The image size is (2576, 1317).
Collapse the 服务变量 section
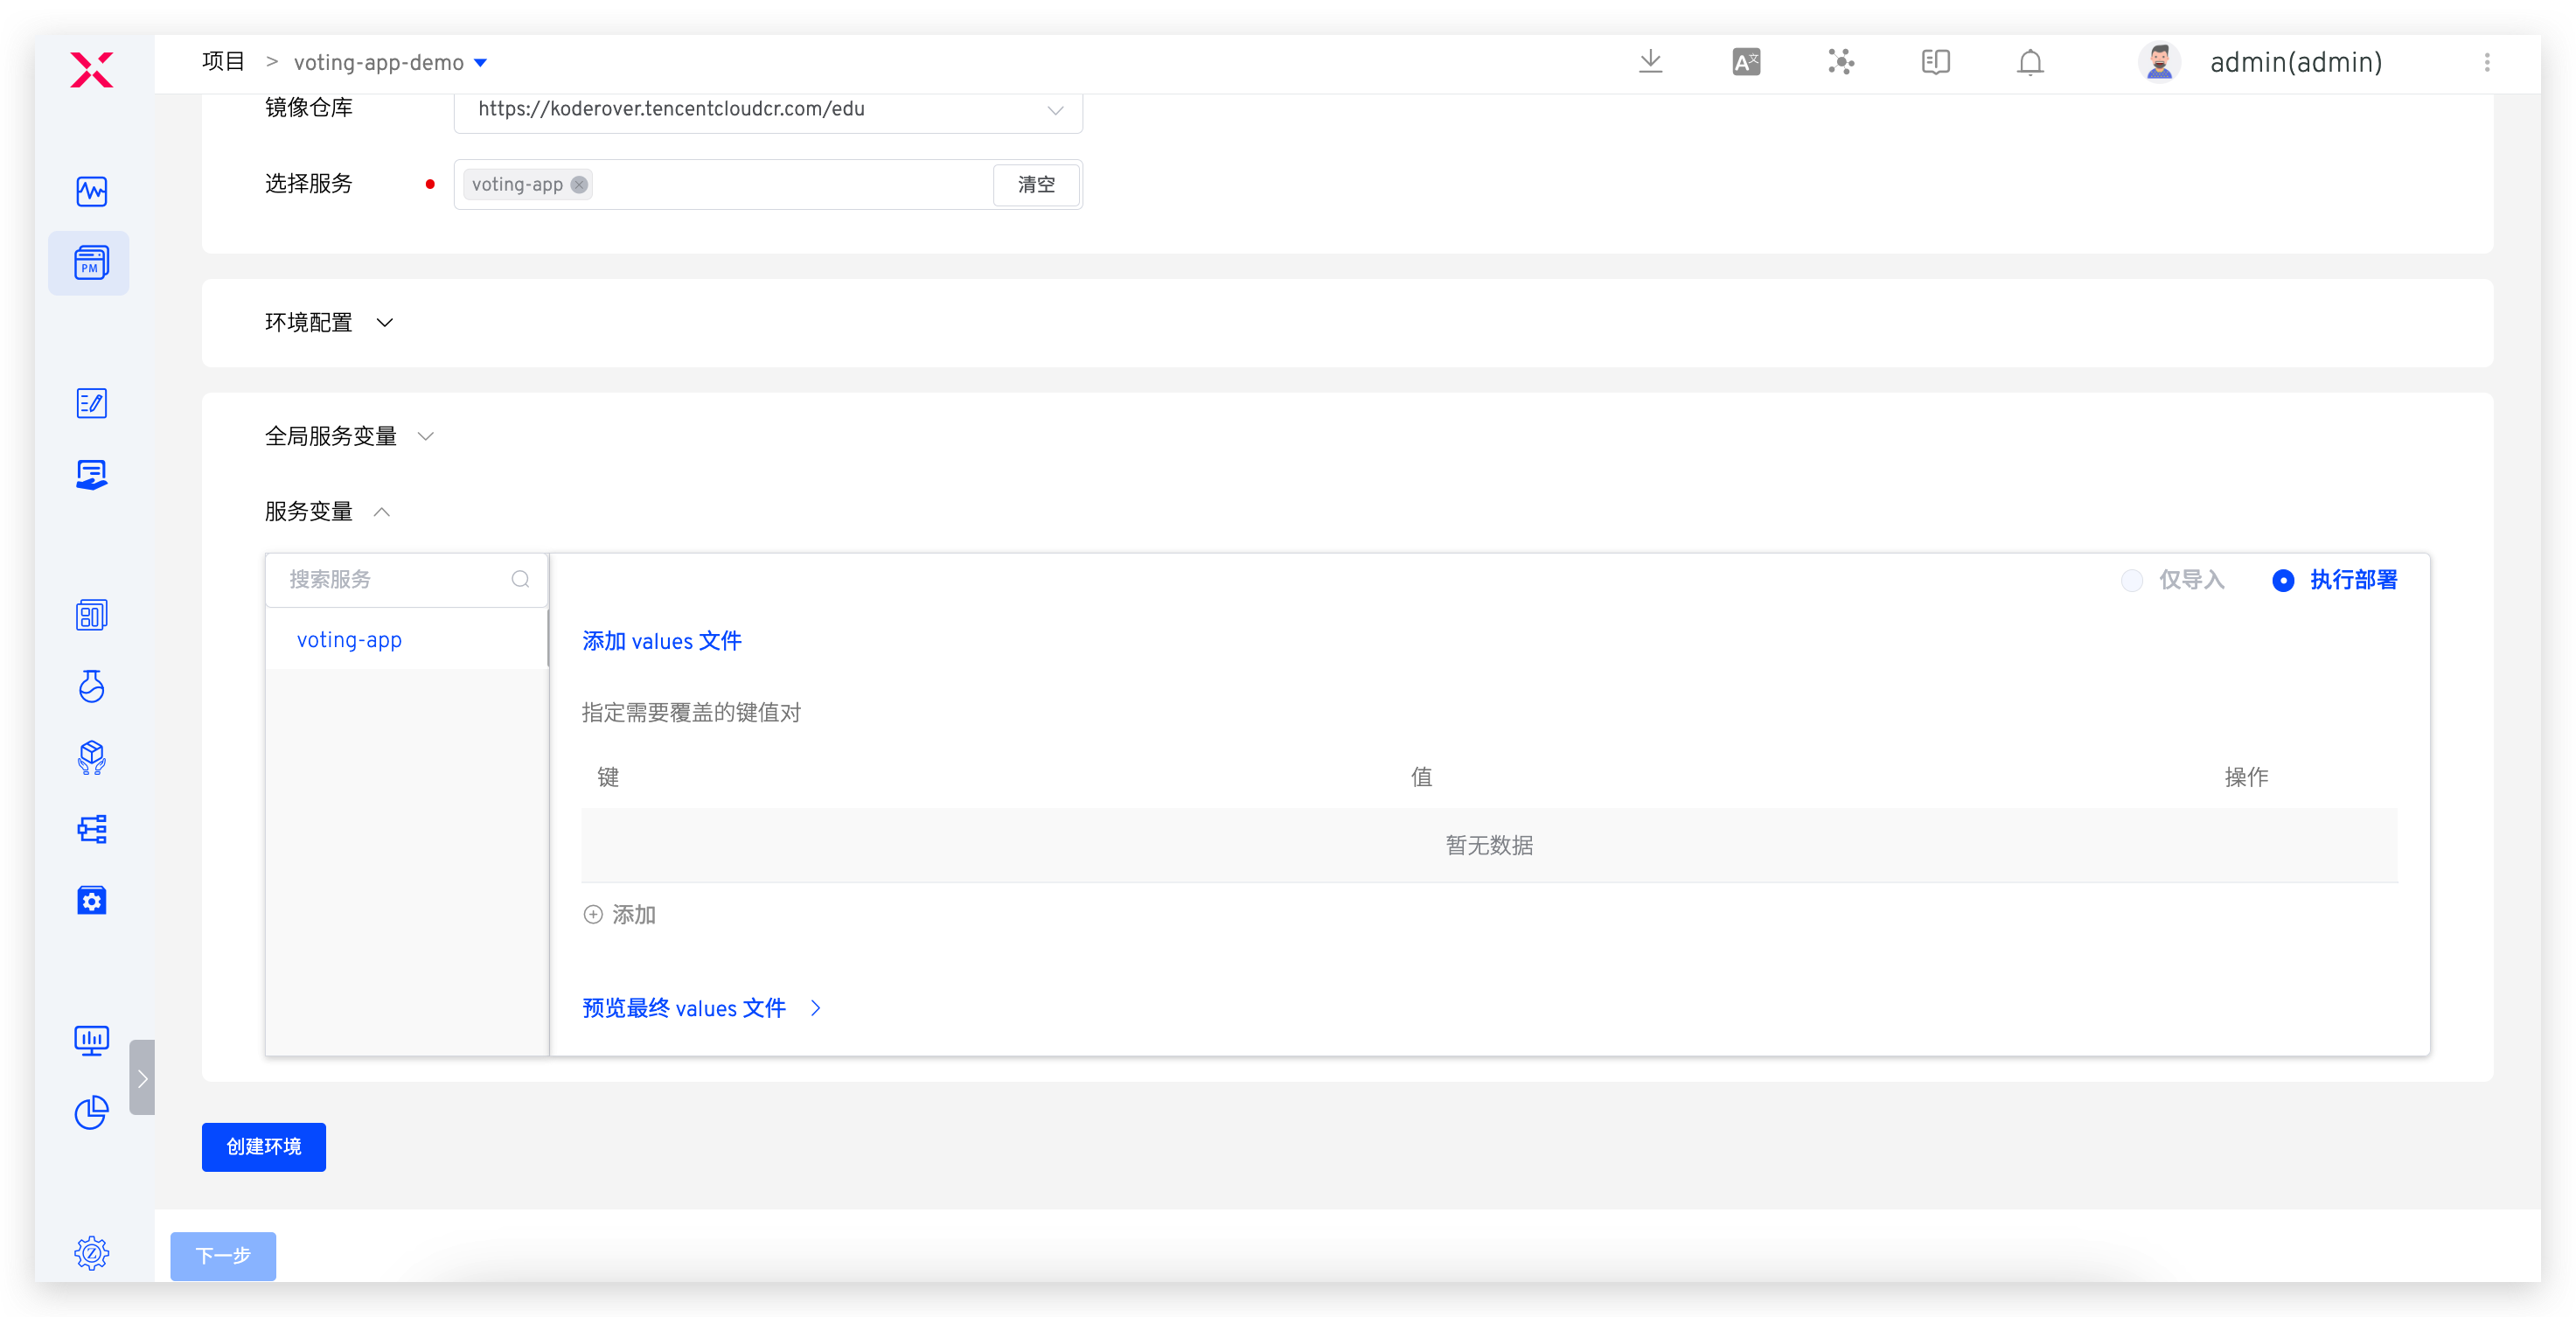[x=381, y=512]
